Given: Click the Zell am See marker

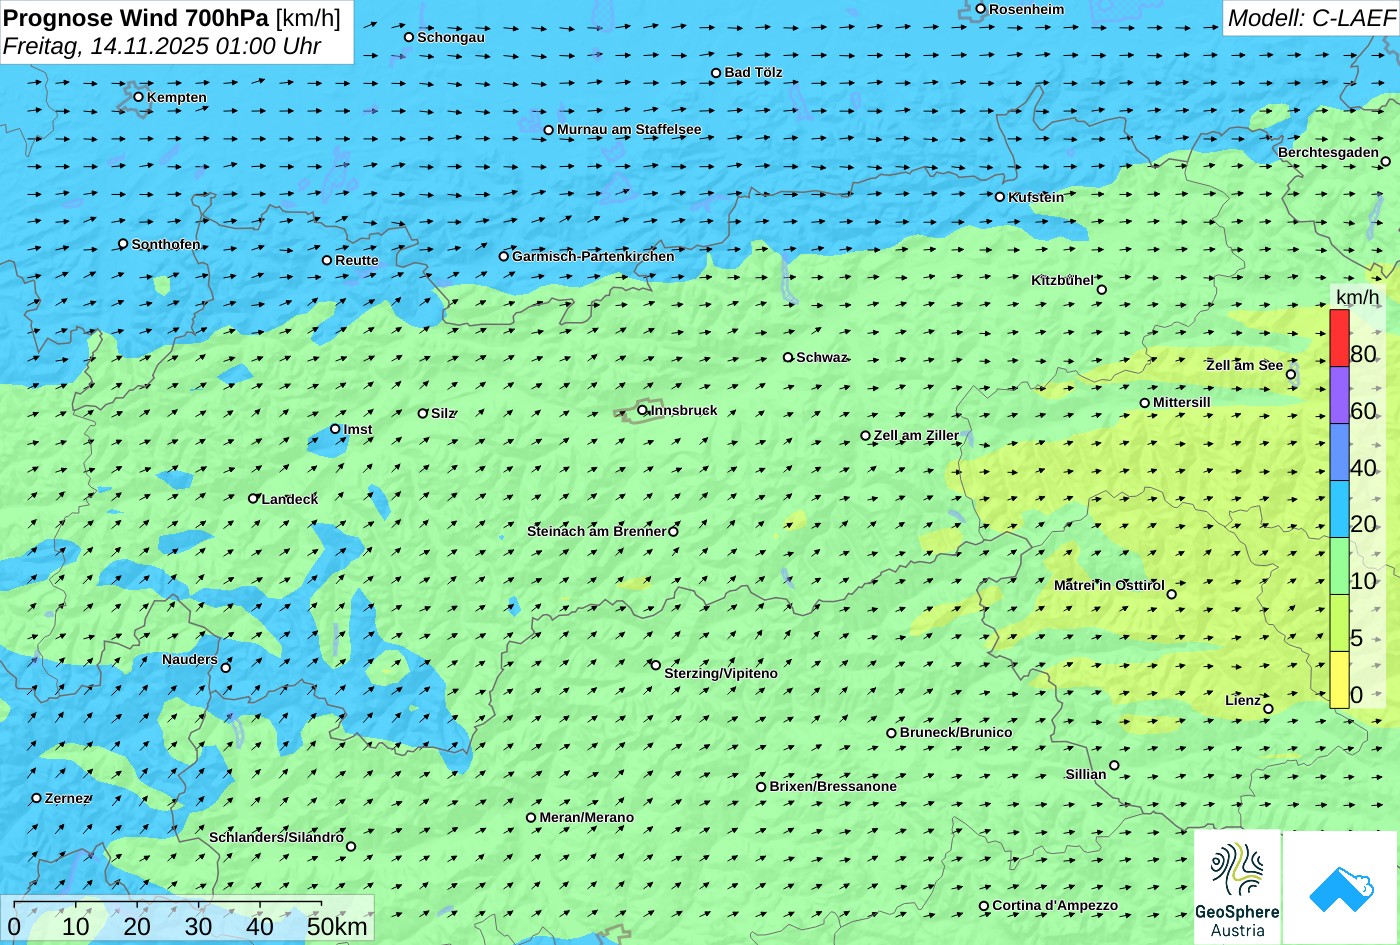Looking at the screenshot, I should [x=1291, y=375].
